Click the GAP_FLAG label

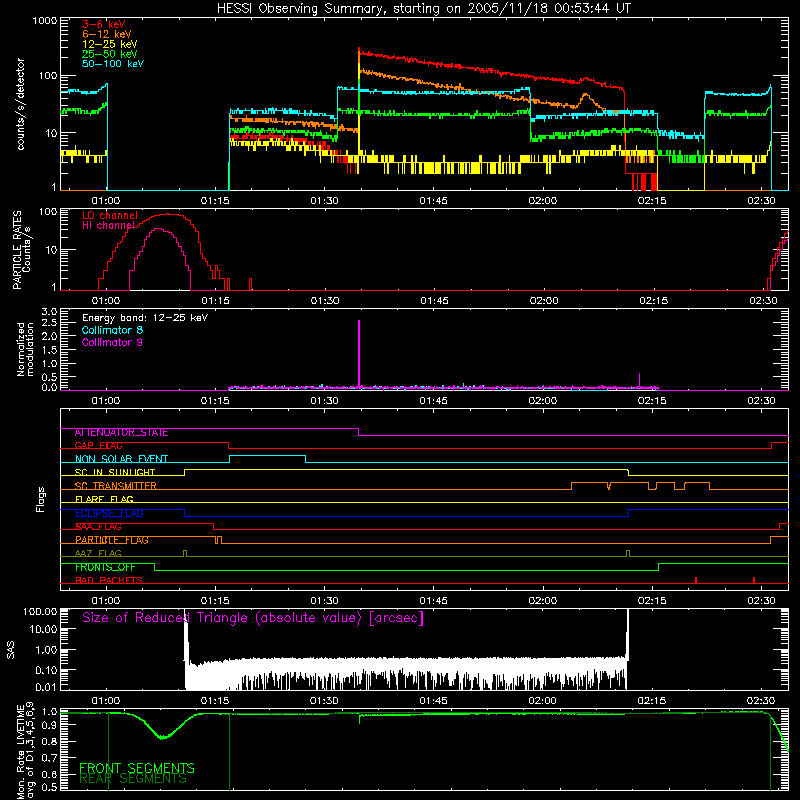click(x=98, y=445)
